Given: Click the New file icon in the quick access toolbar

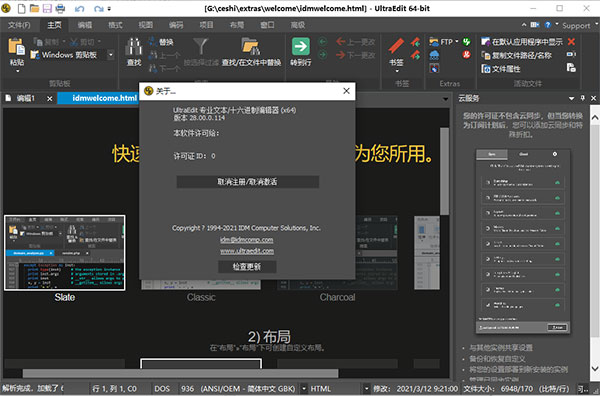Looking at the screenshot, I should click(x=22, y=8).
